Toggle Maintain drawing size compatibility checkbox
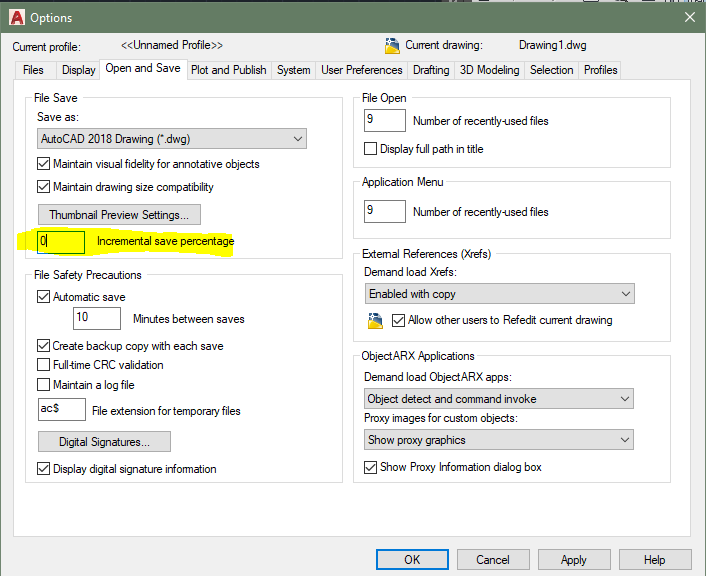706x576 pixels. [x=44, y=186]
